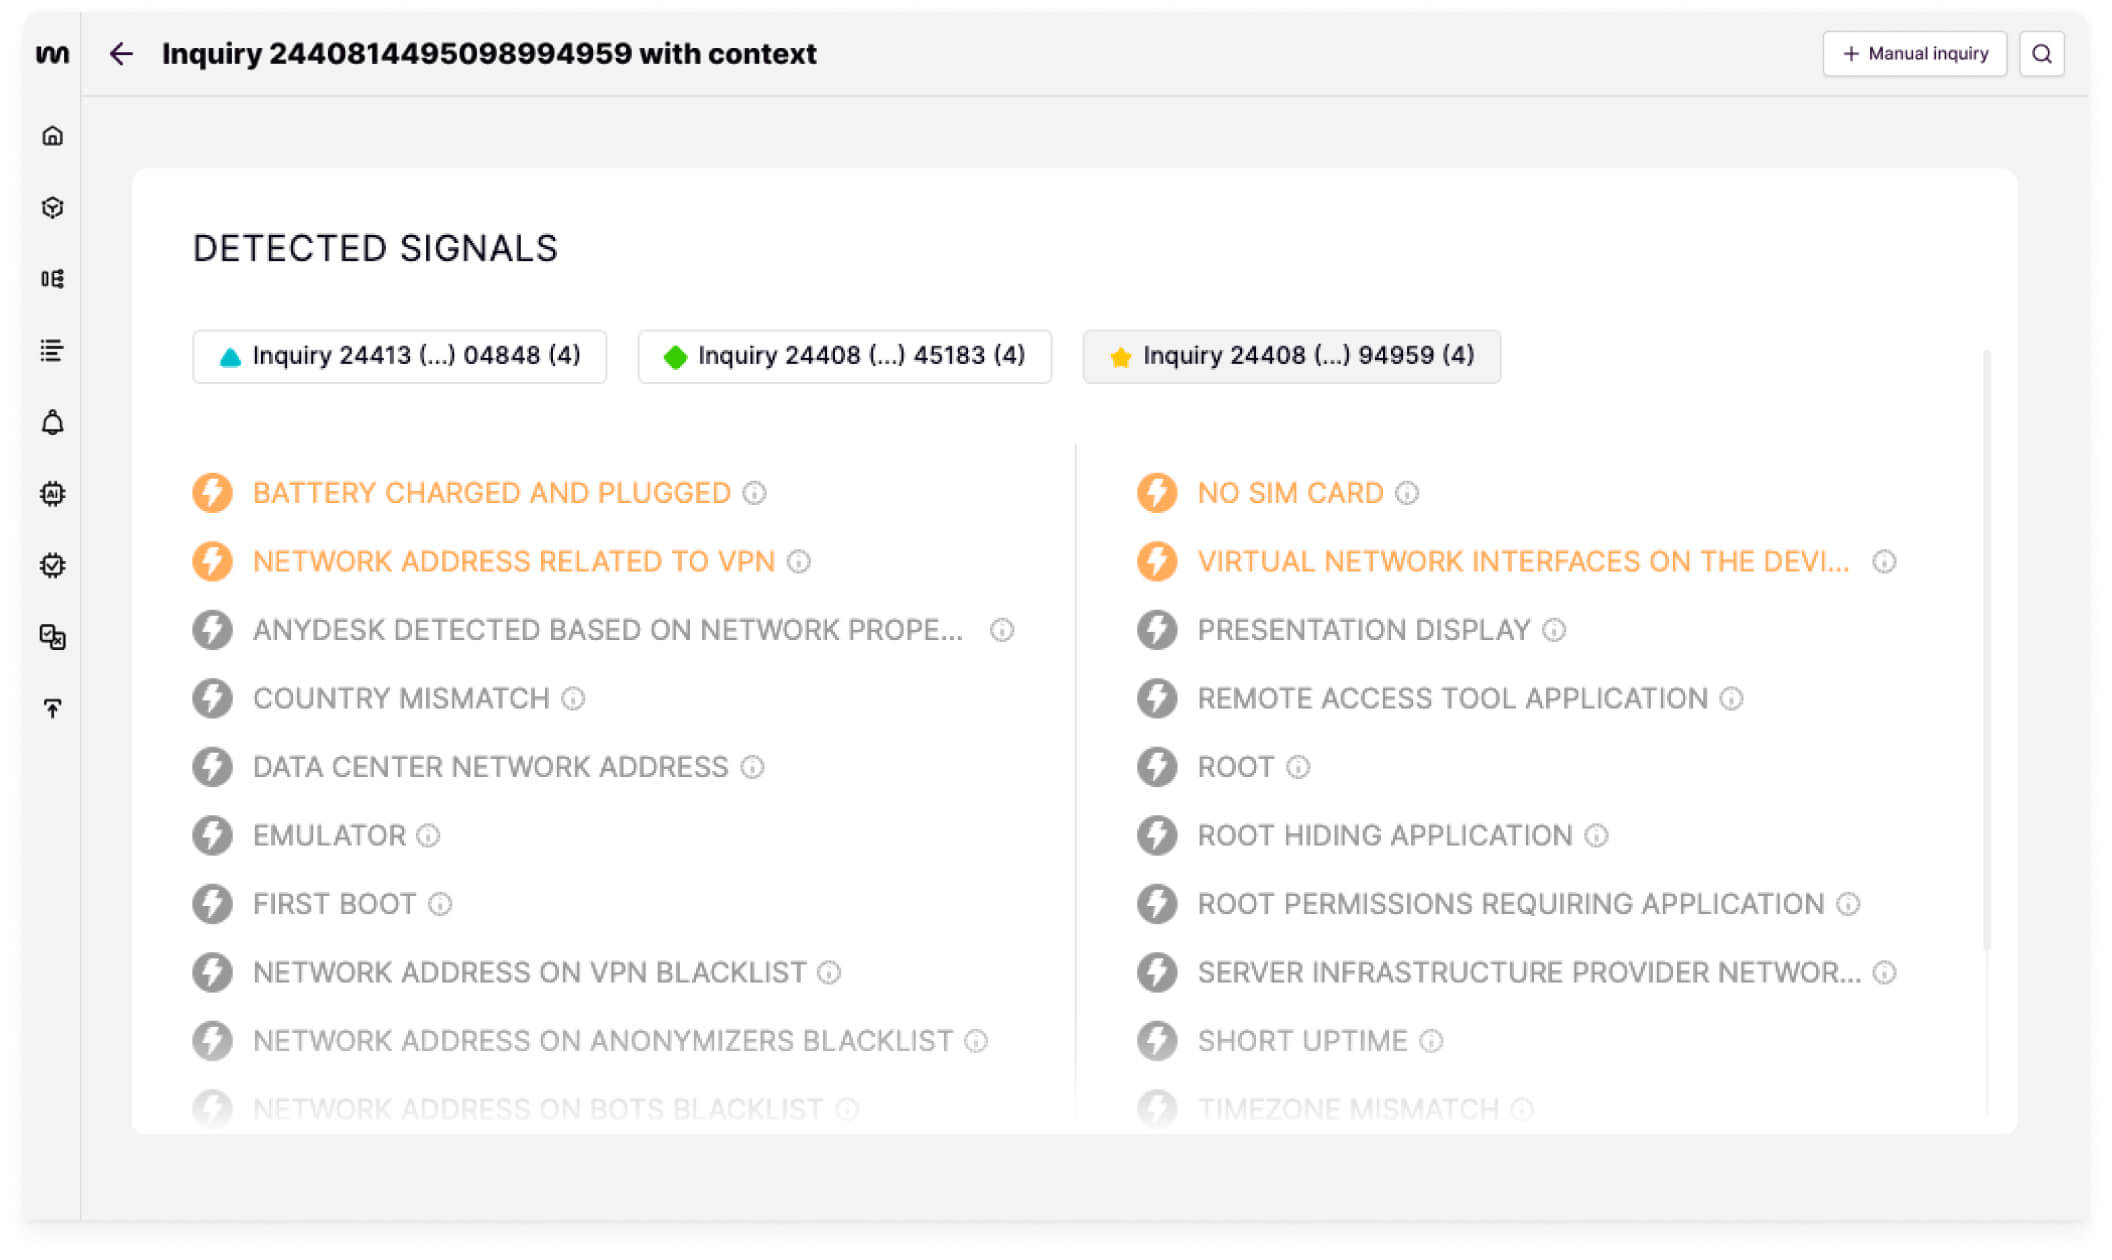The height and width of the screenshot is (1260, 2112).
Task: Click info icon beside ROOT signal
Action: (1298, 767)
